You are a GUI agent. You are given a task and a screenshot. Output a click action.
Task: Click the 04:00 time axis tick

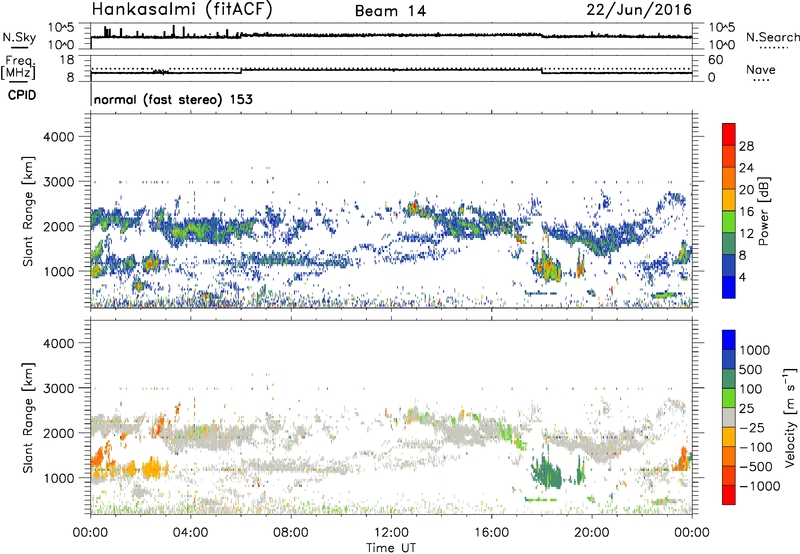(191, 533)
